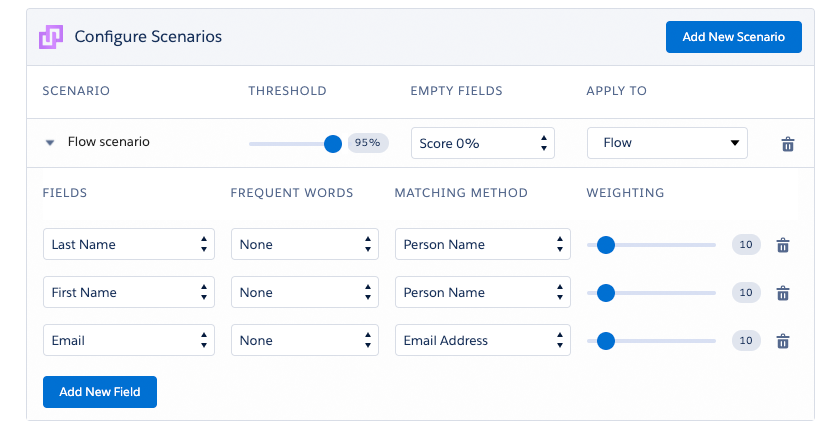840x430 pixels.
Task: Change Frequent Words for the Last Name row
Action: coord(305,244)
